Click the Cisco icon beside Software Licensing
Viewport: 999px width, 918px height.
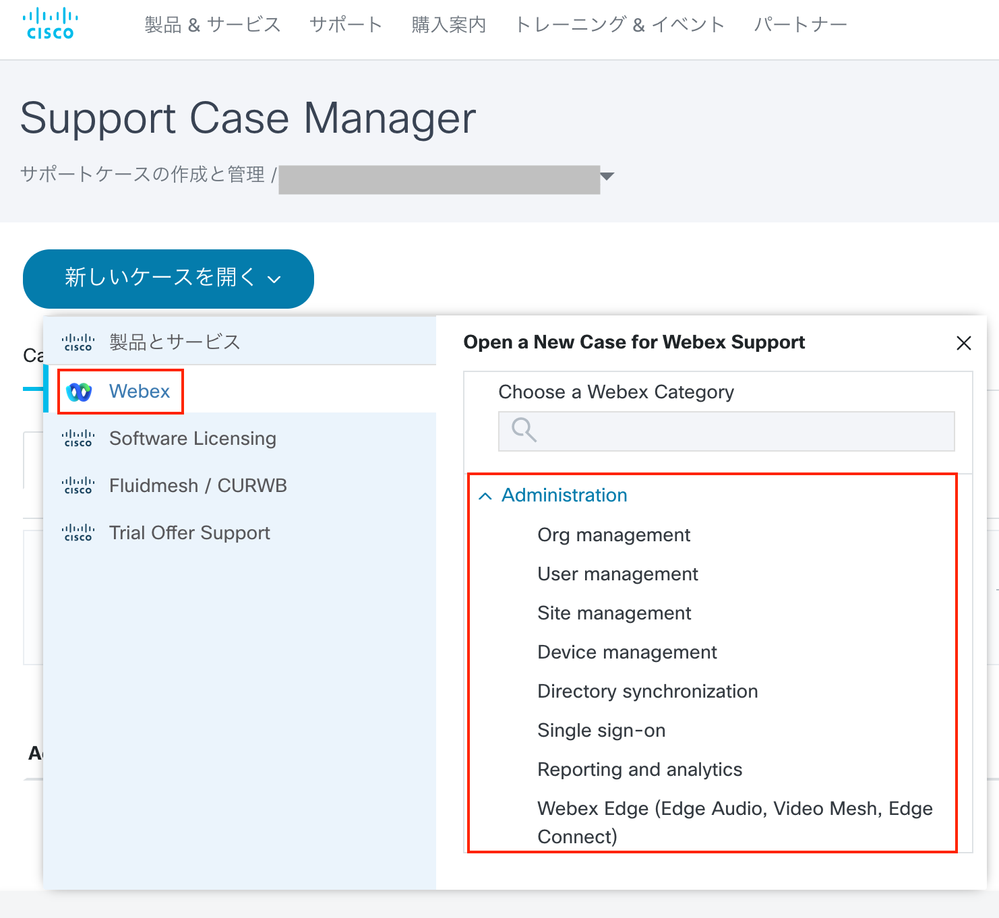point(78,438)
